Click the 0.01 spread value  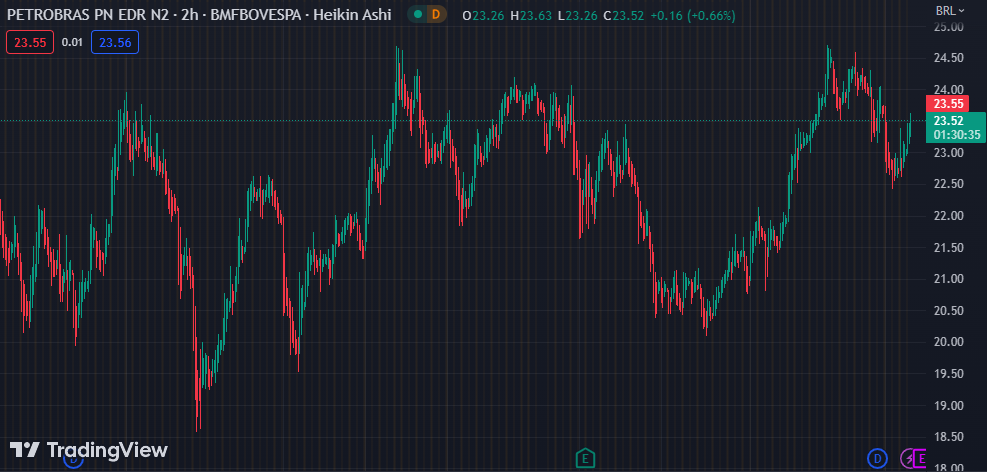coord(72,43)
